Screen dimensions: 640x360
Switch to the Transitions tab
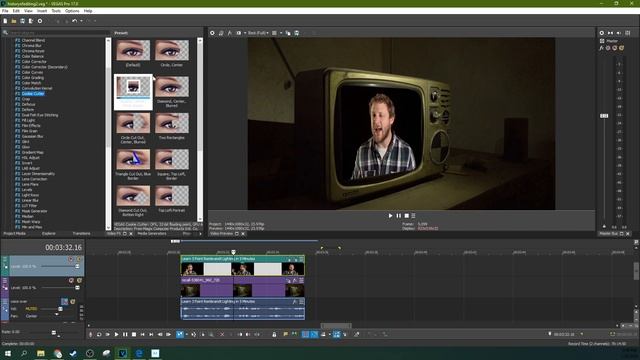(x=81, y=233)
